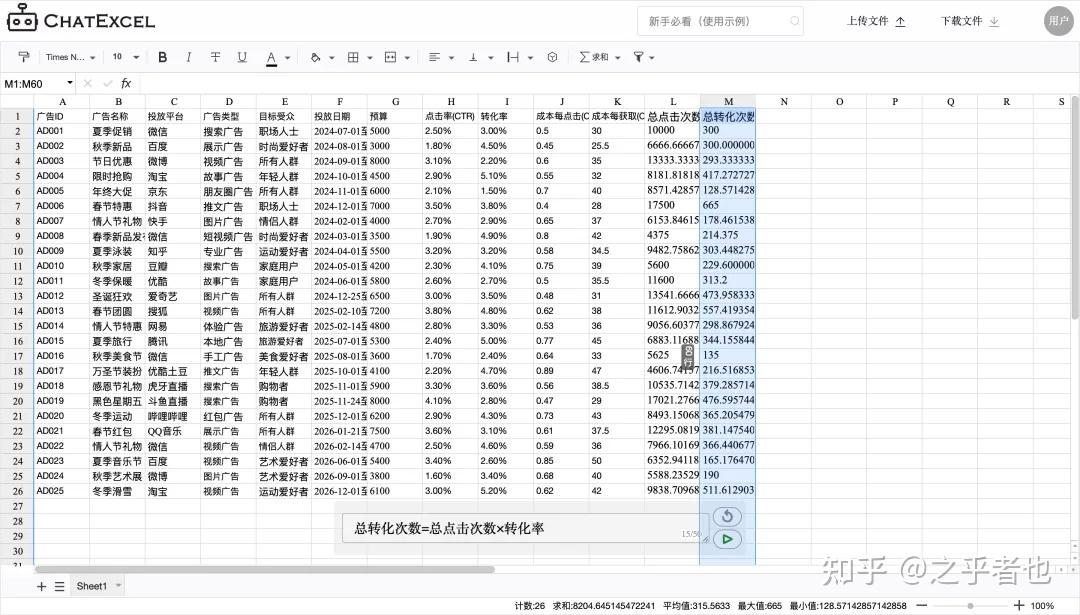Run the query with the green play icon

pos(728,538)
